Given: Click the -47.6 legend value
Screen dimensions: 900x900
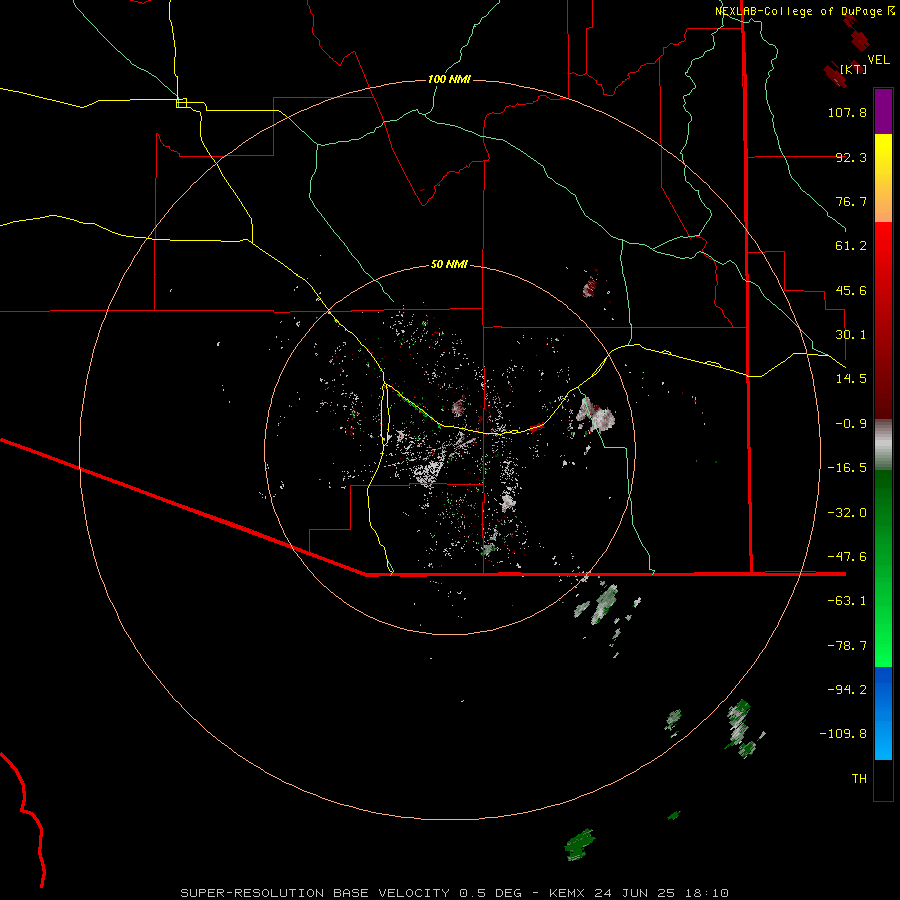Looking at the screenshot, I should coord(847,557).
